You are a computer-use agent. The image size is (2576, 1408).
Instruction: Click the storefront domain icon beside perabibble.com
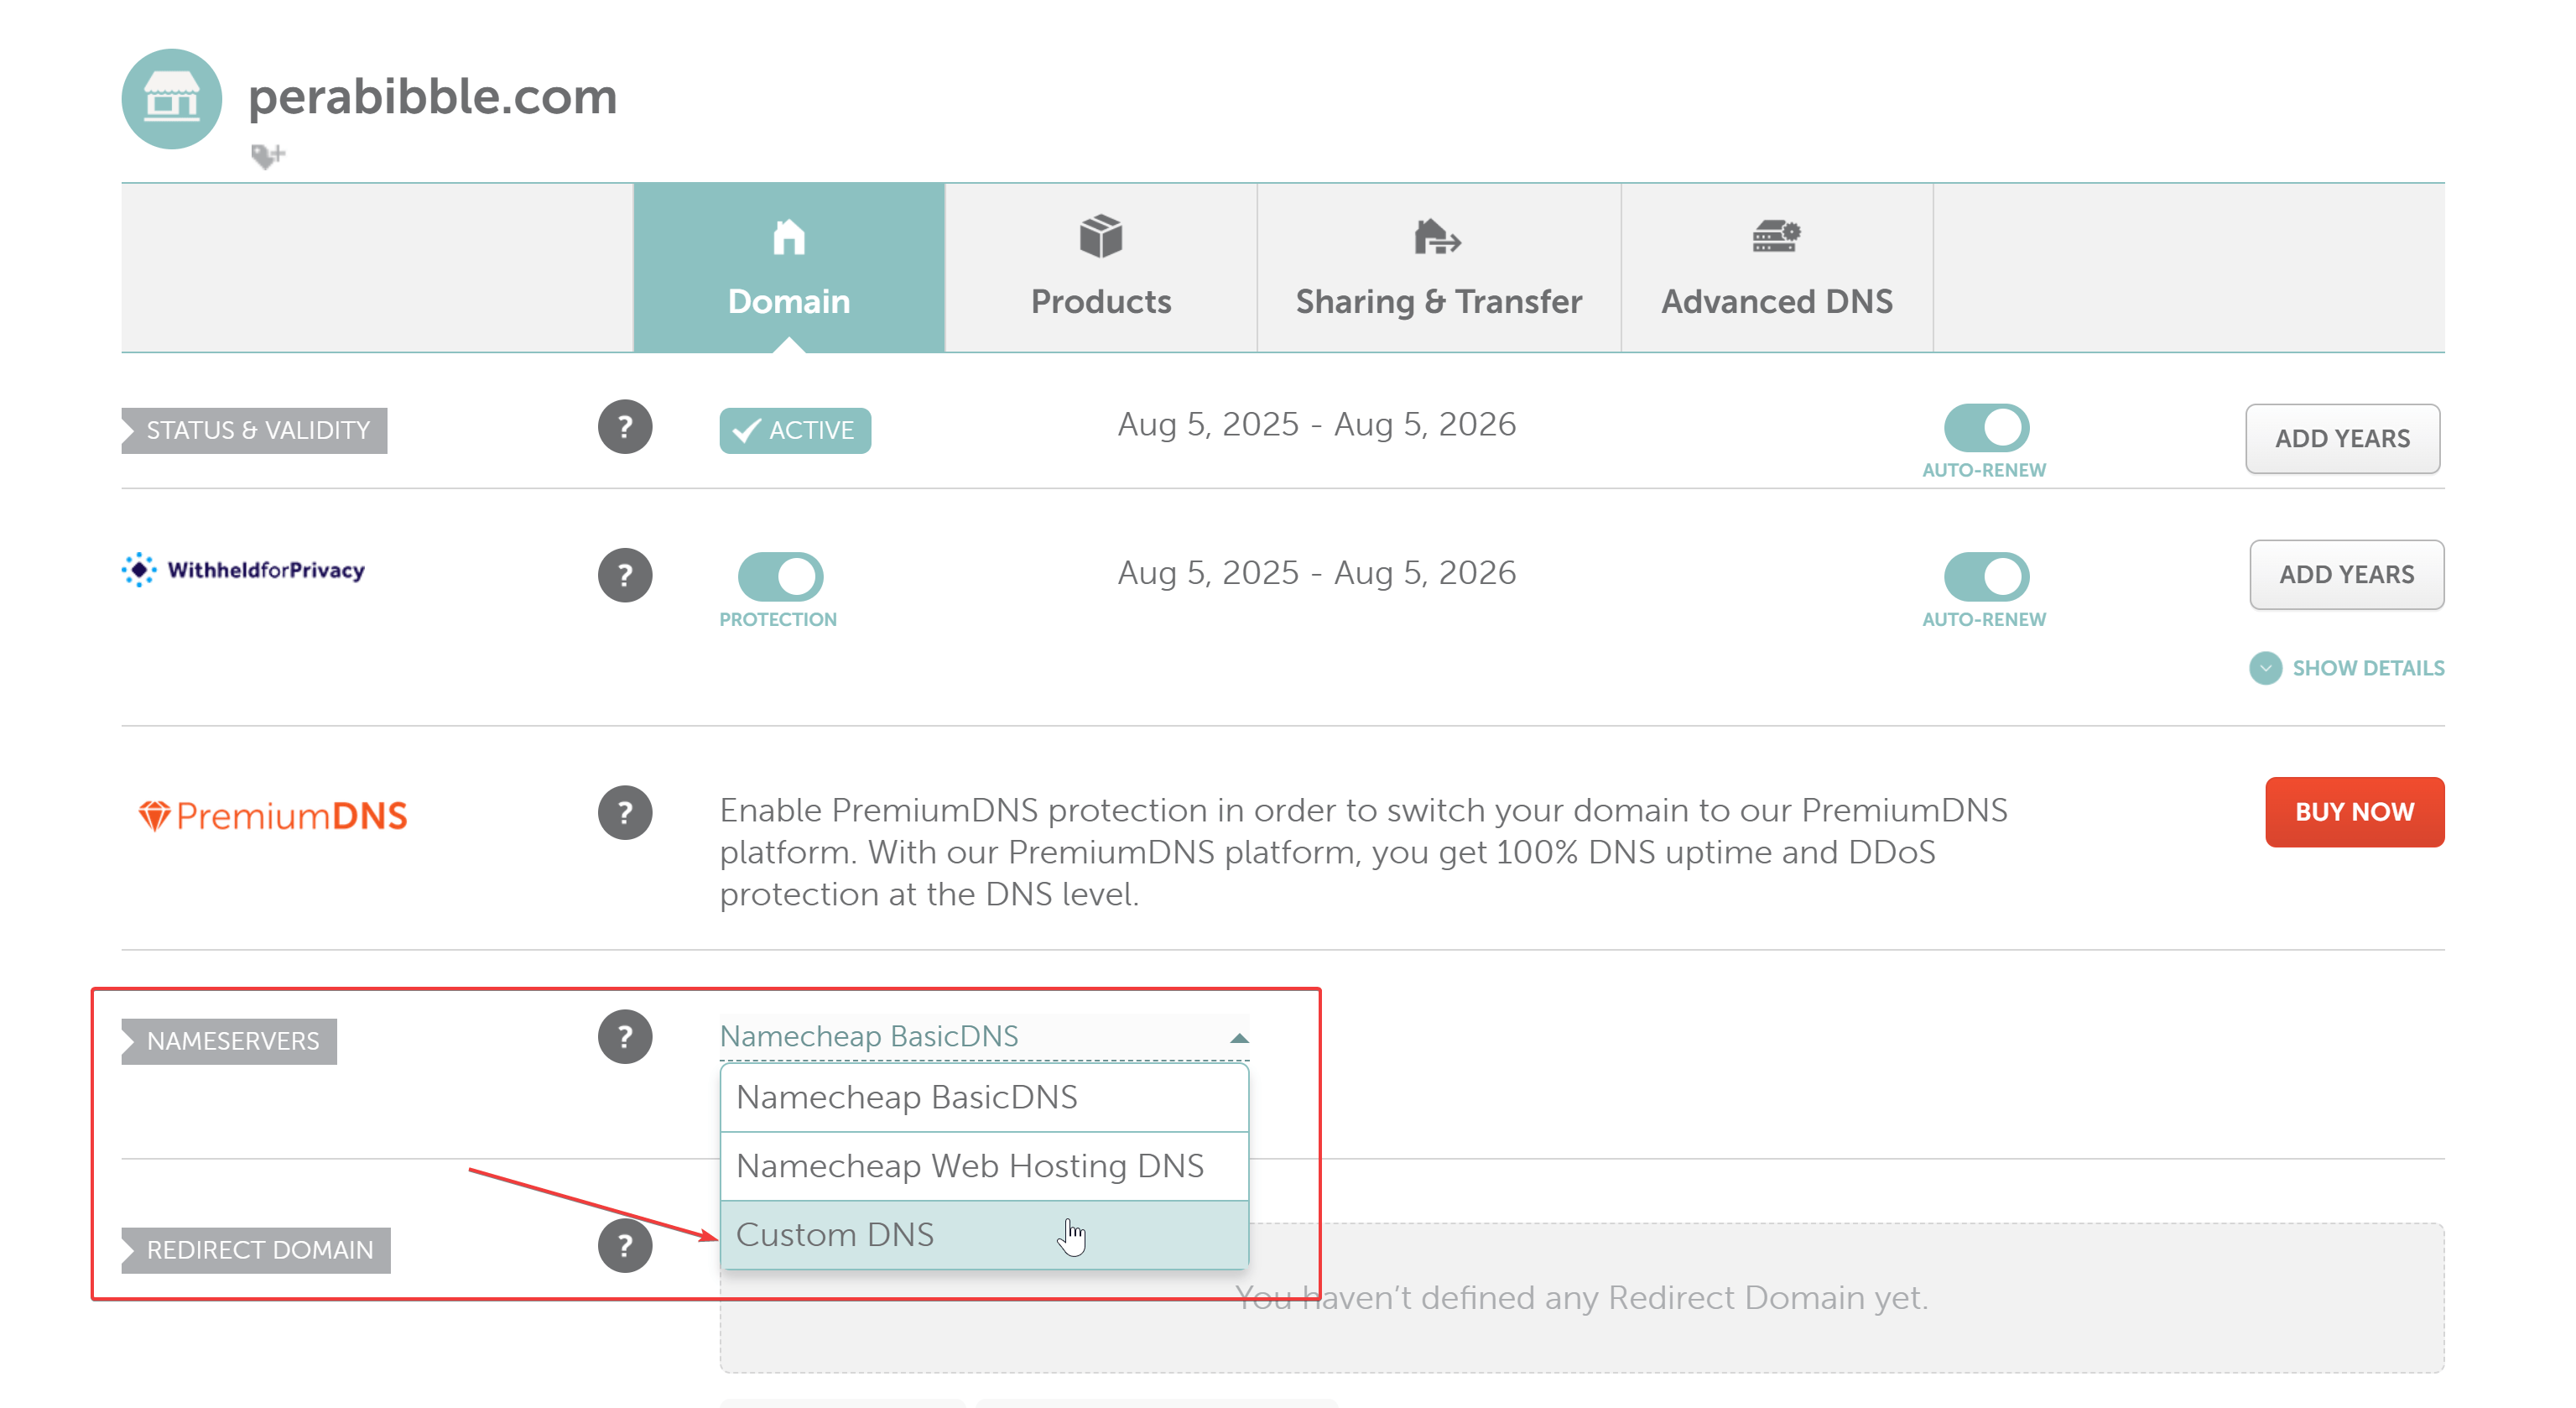[x=171, y=98]
